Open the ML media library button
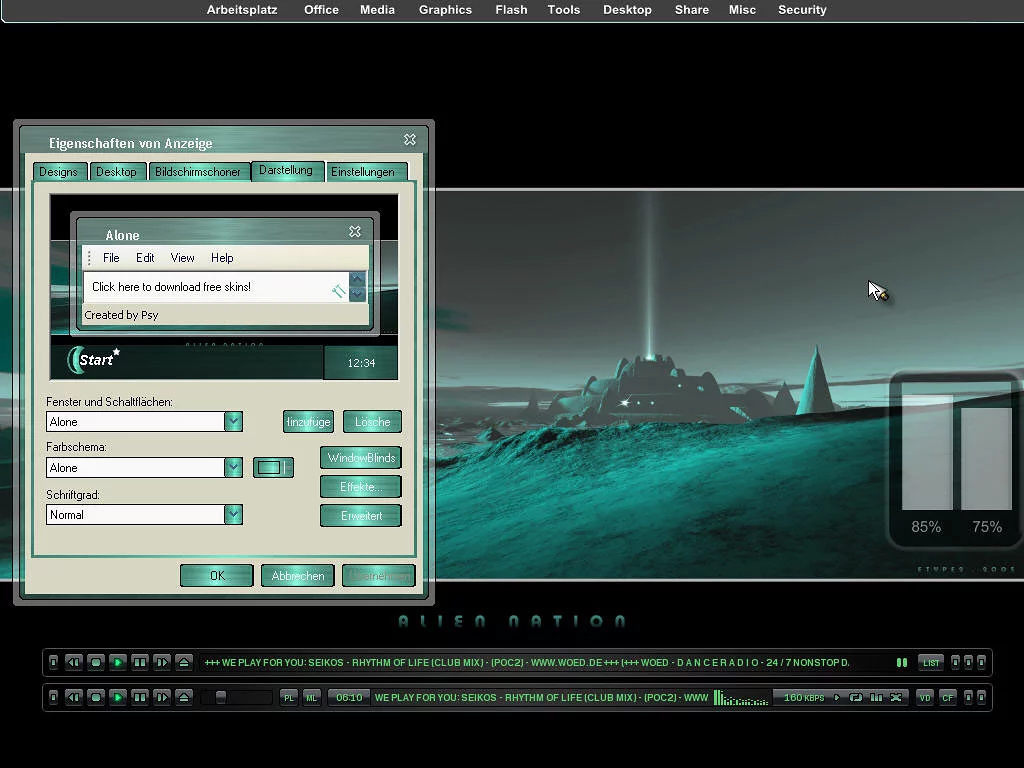 [x=311, y=697]
